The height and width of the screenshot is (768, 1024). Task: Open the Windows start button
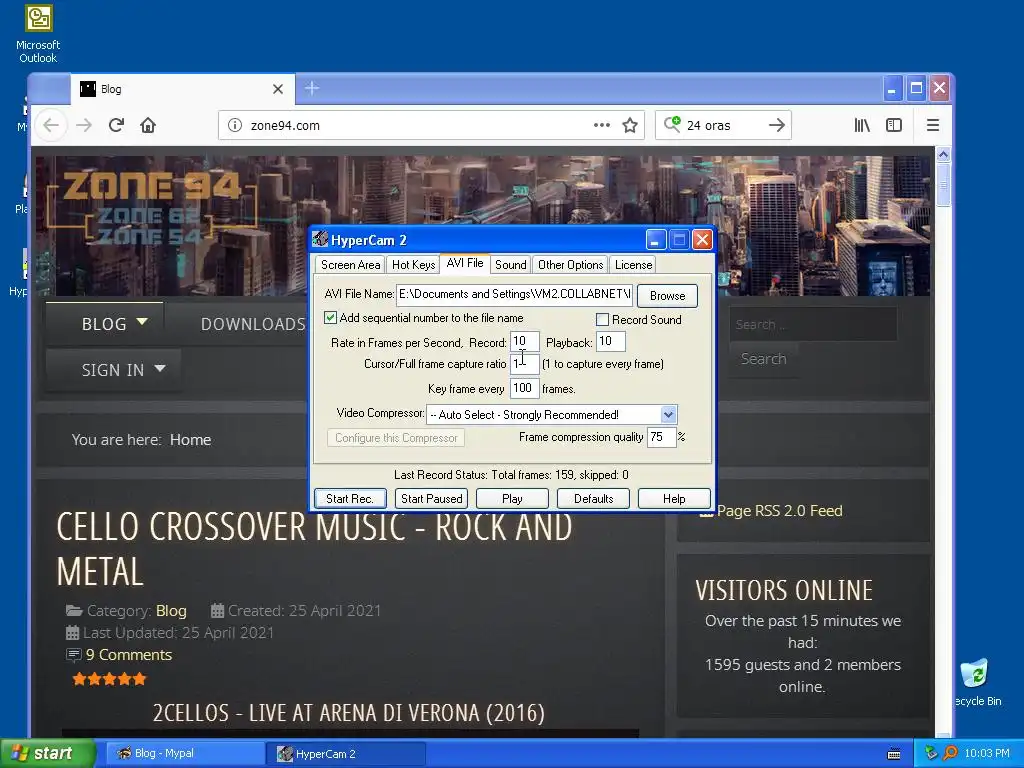point(47,754)
